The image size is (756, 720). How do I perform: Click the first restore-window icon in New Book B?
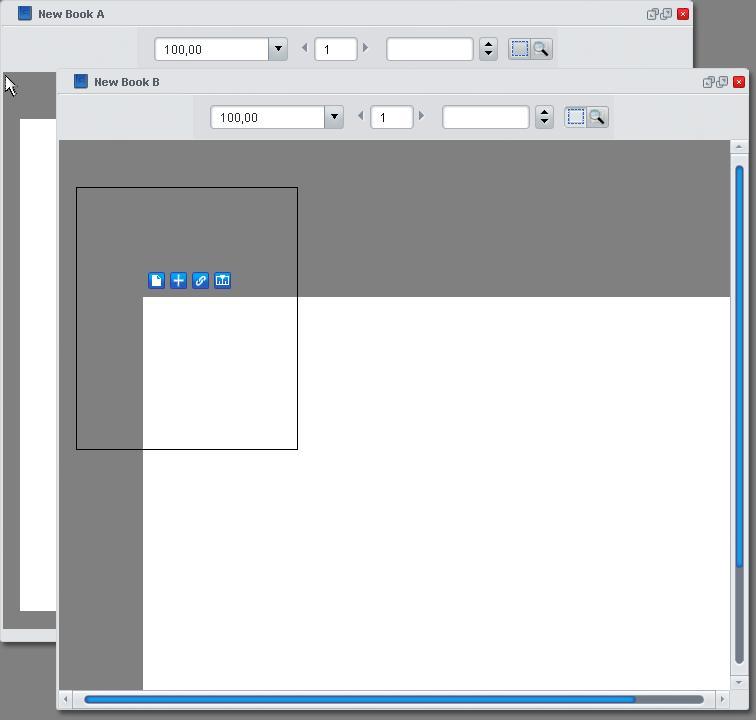point(708,82)
